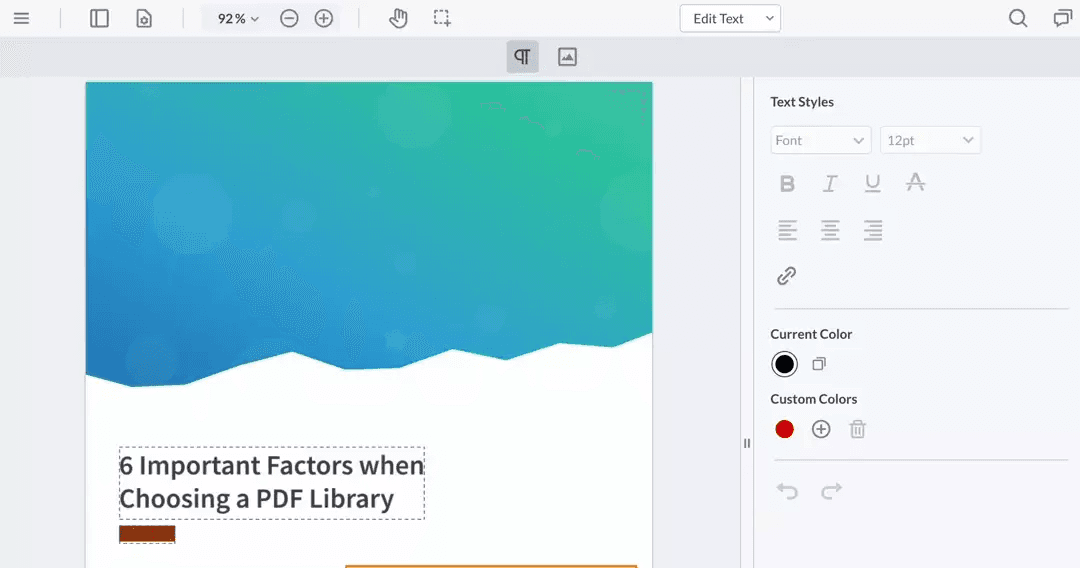Add a new custom color
Image resolution: width=1080 pixels, height=568 pixels.
[821, 429]
